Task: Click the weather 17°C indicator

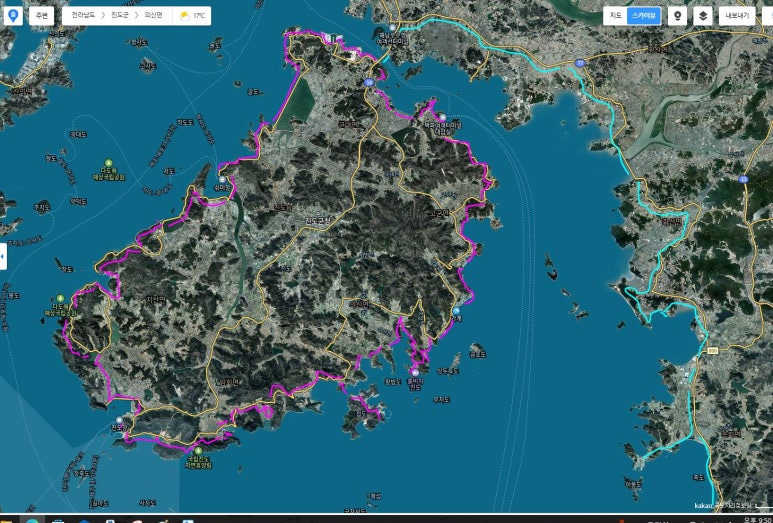Action: pos(192,16)
